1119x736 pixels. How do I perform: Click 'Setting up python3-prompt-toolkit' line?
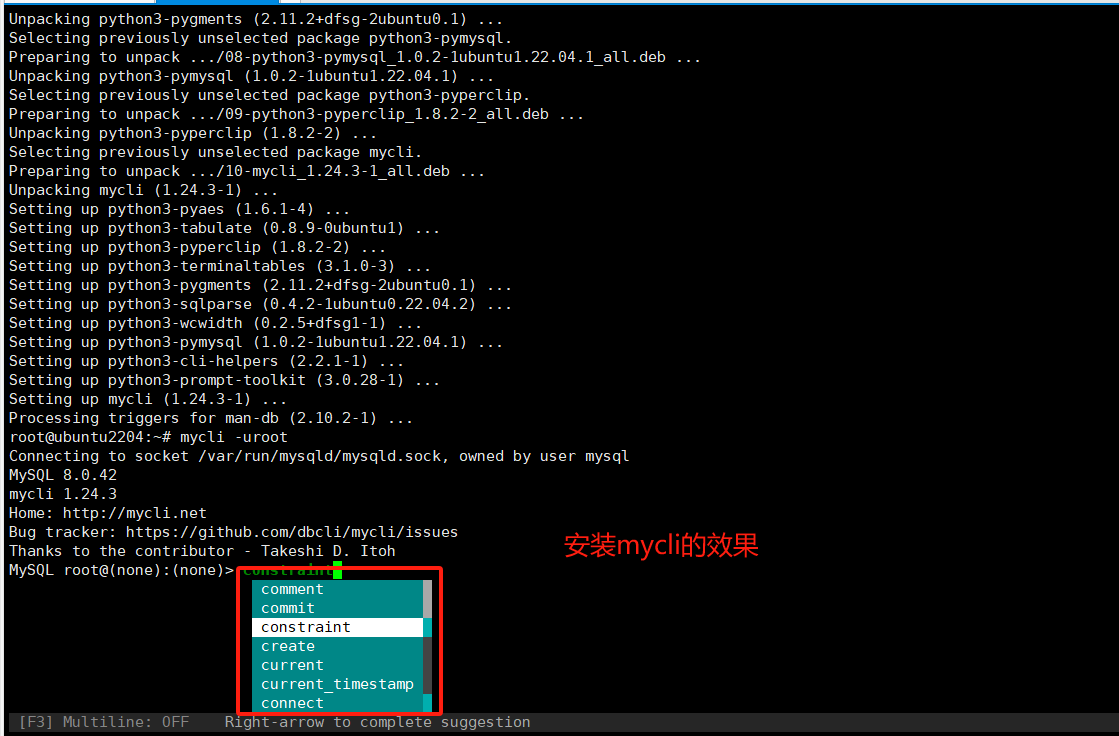(224, 380)
